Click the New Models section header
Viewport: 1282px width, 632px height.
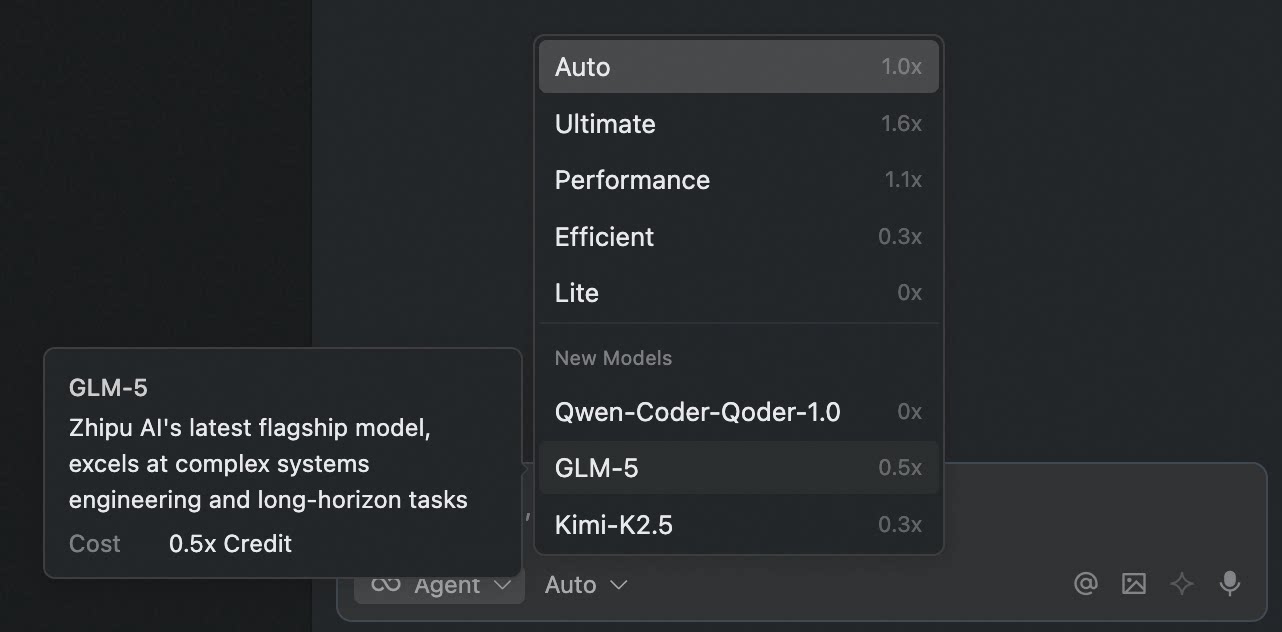click(613, 358)
